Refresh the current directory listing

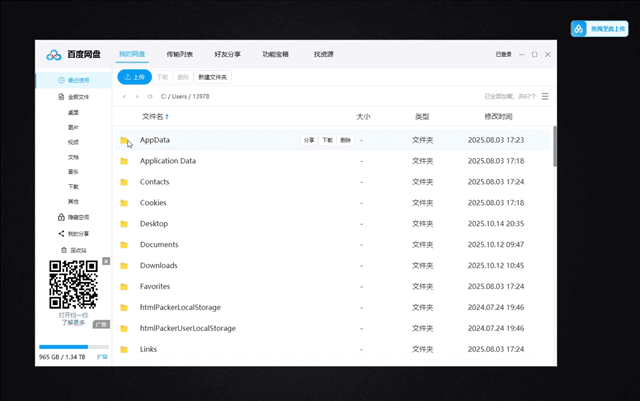[150, 96]
